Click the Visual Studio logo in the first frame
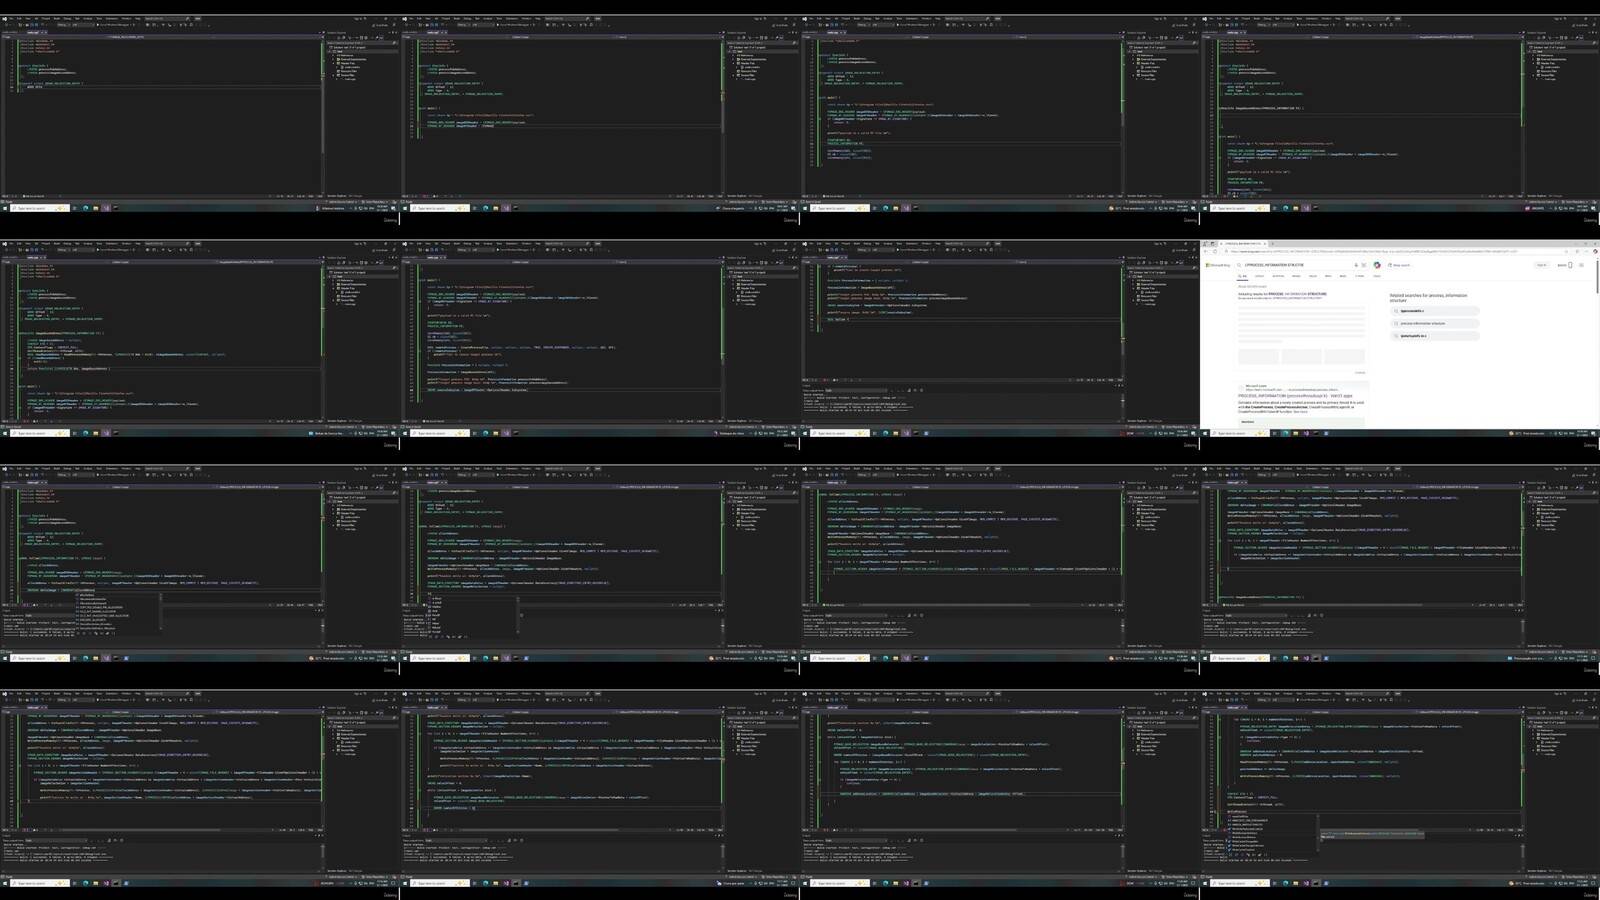The image size is (1600, 900). (x=4, y=19)
